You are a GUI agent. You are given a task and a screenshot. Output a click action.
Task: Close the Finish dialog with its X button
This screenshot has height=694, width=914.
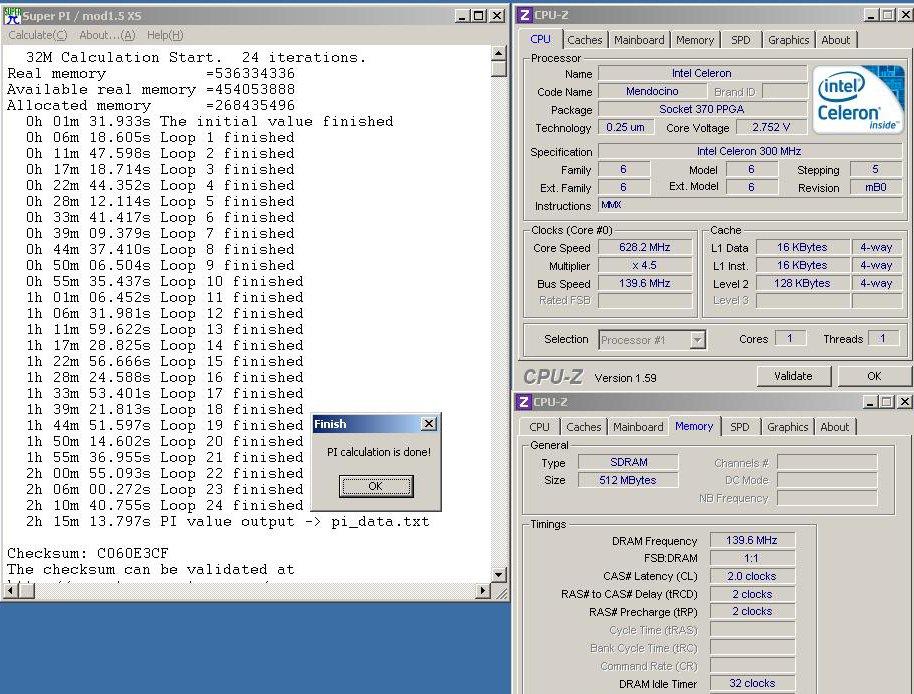click(x=428, y=424)
